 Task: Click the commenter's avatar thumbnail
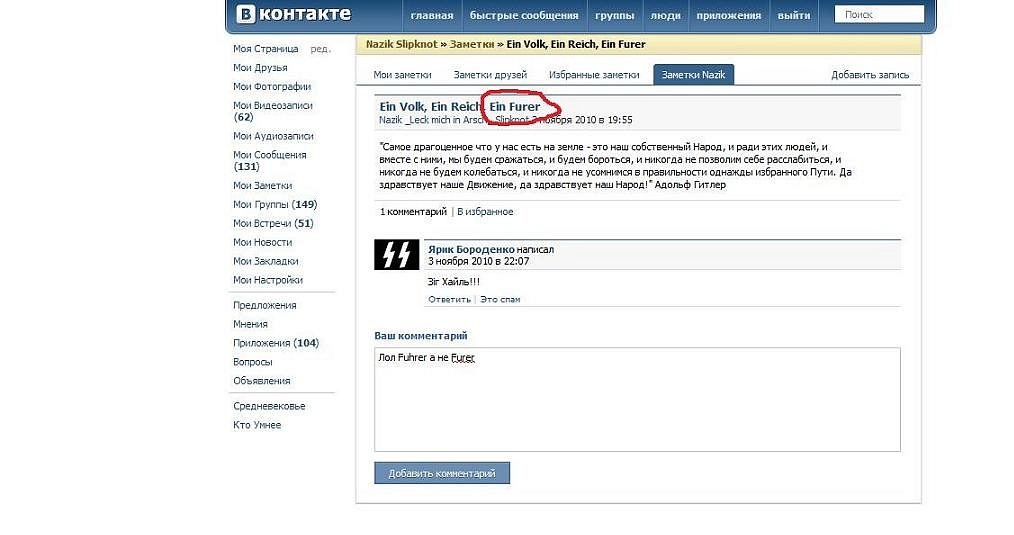point(396,255)
